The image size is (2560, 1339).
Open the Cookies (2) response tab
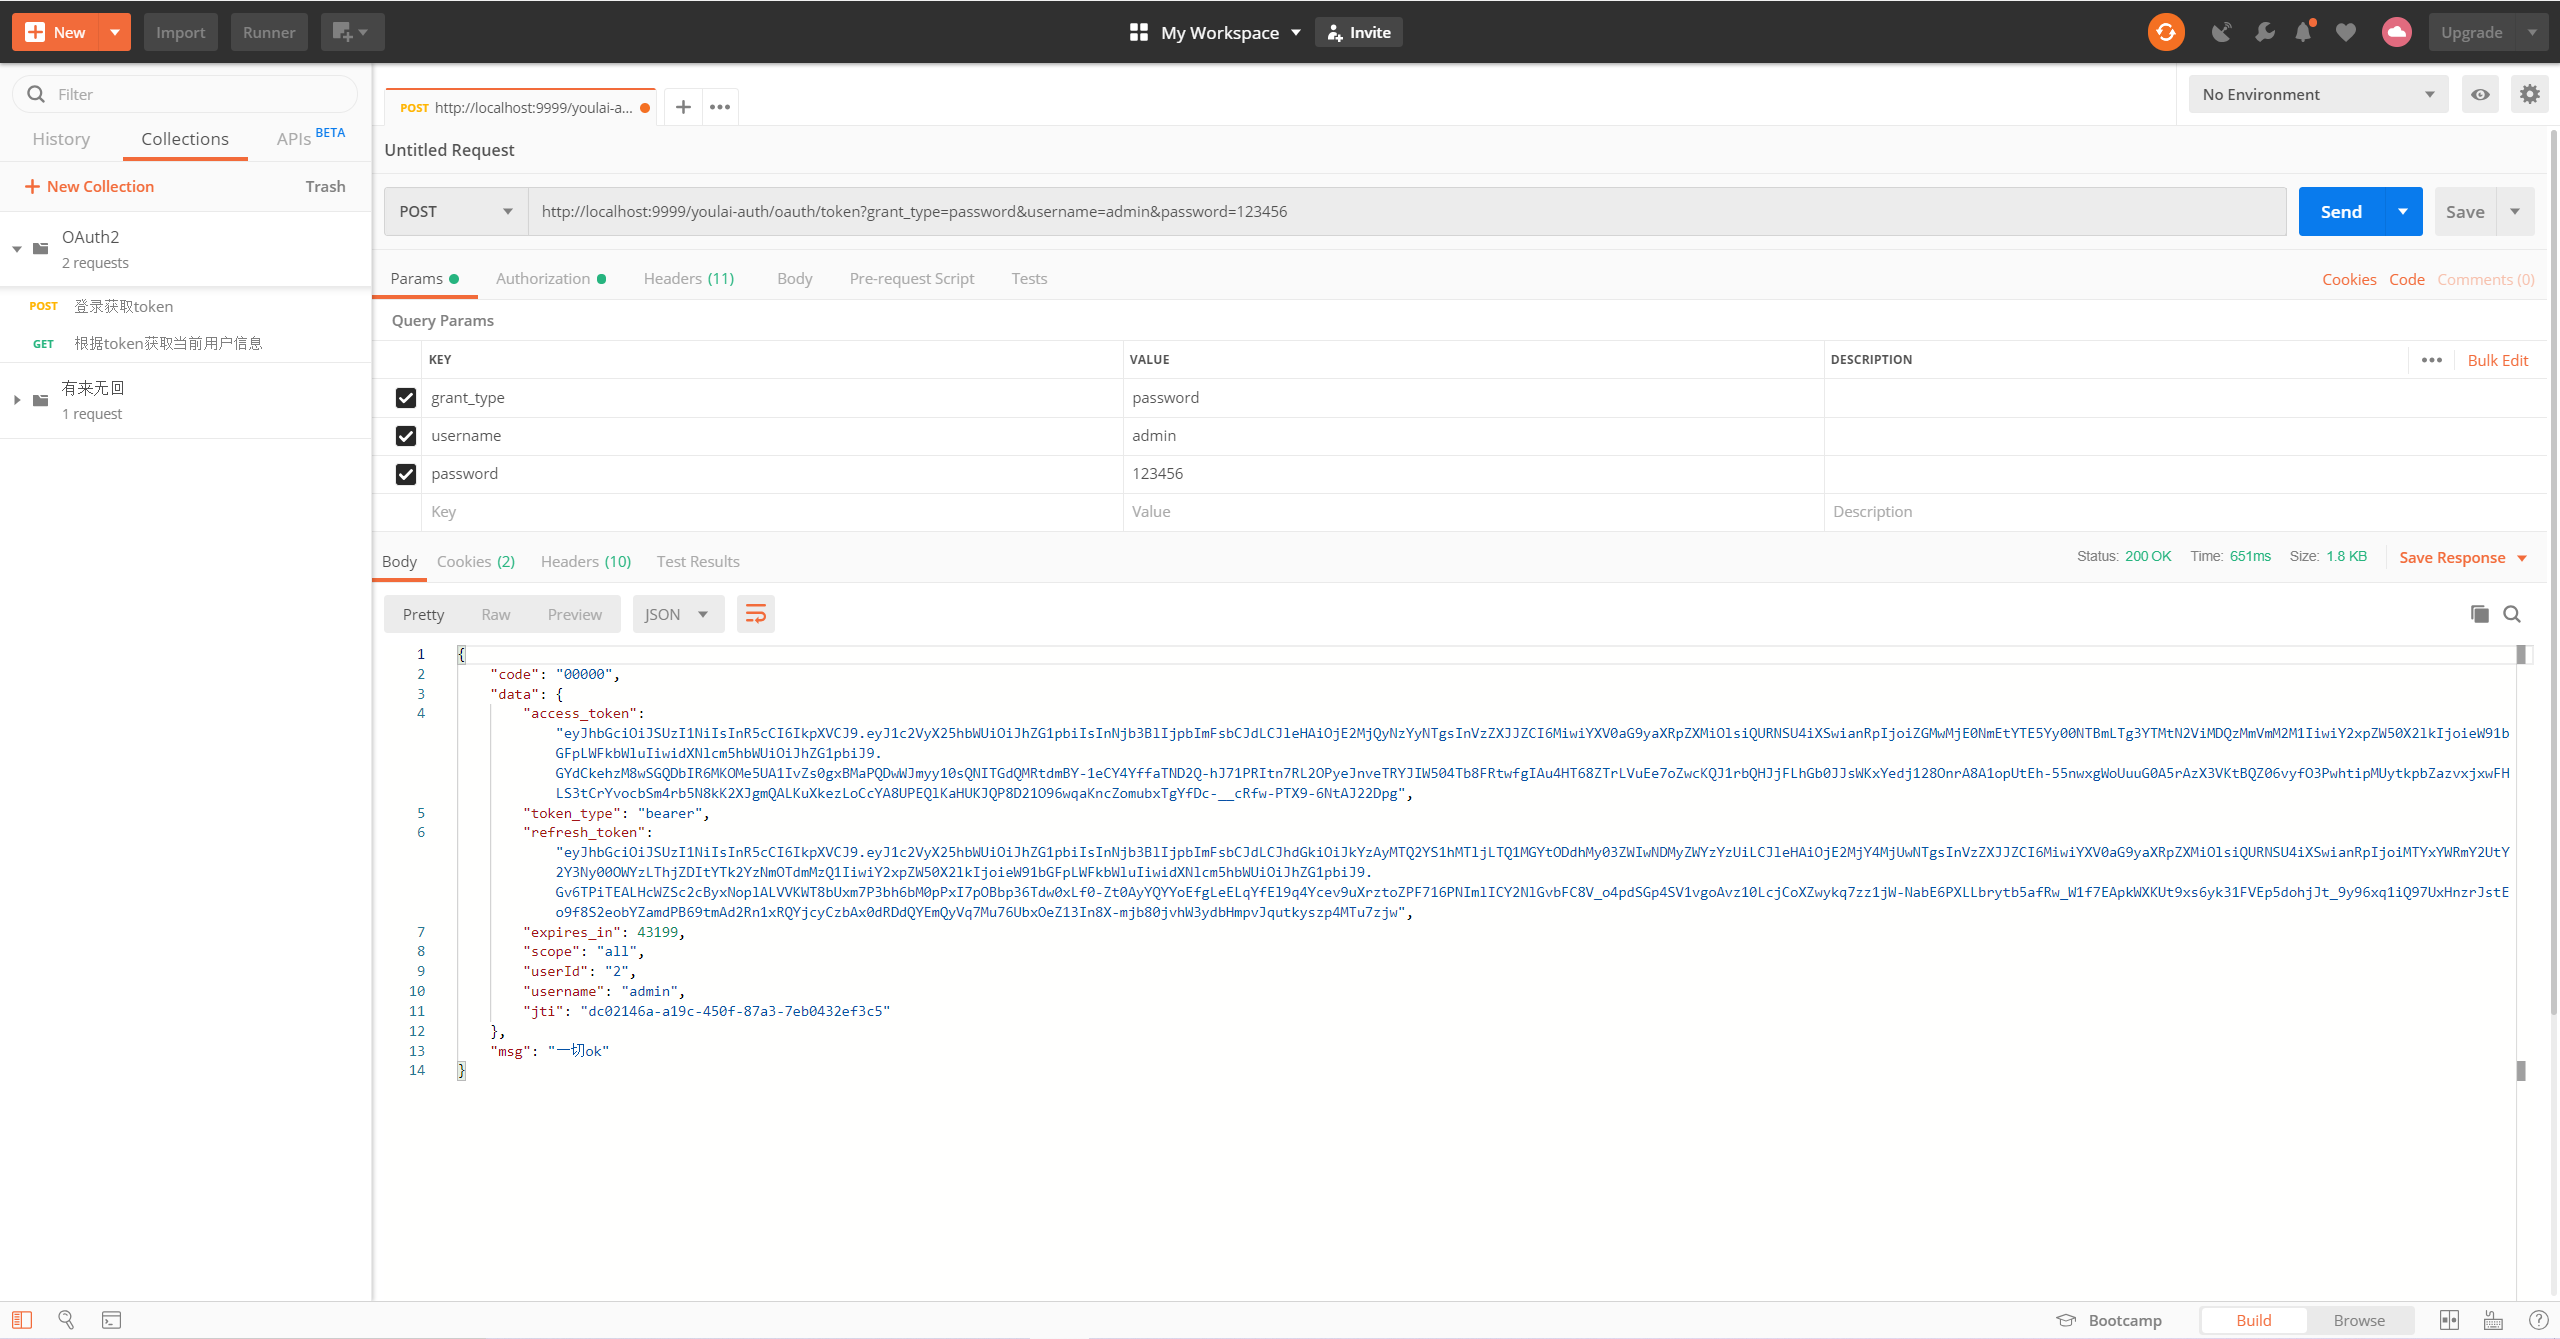(475, 561)
